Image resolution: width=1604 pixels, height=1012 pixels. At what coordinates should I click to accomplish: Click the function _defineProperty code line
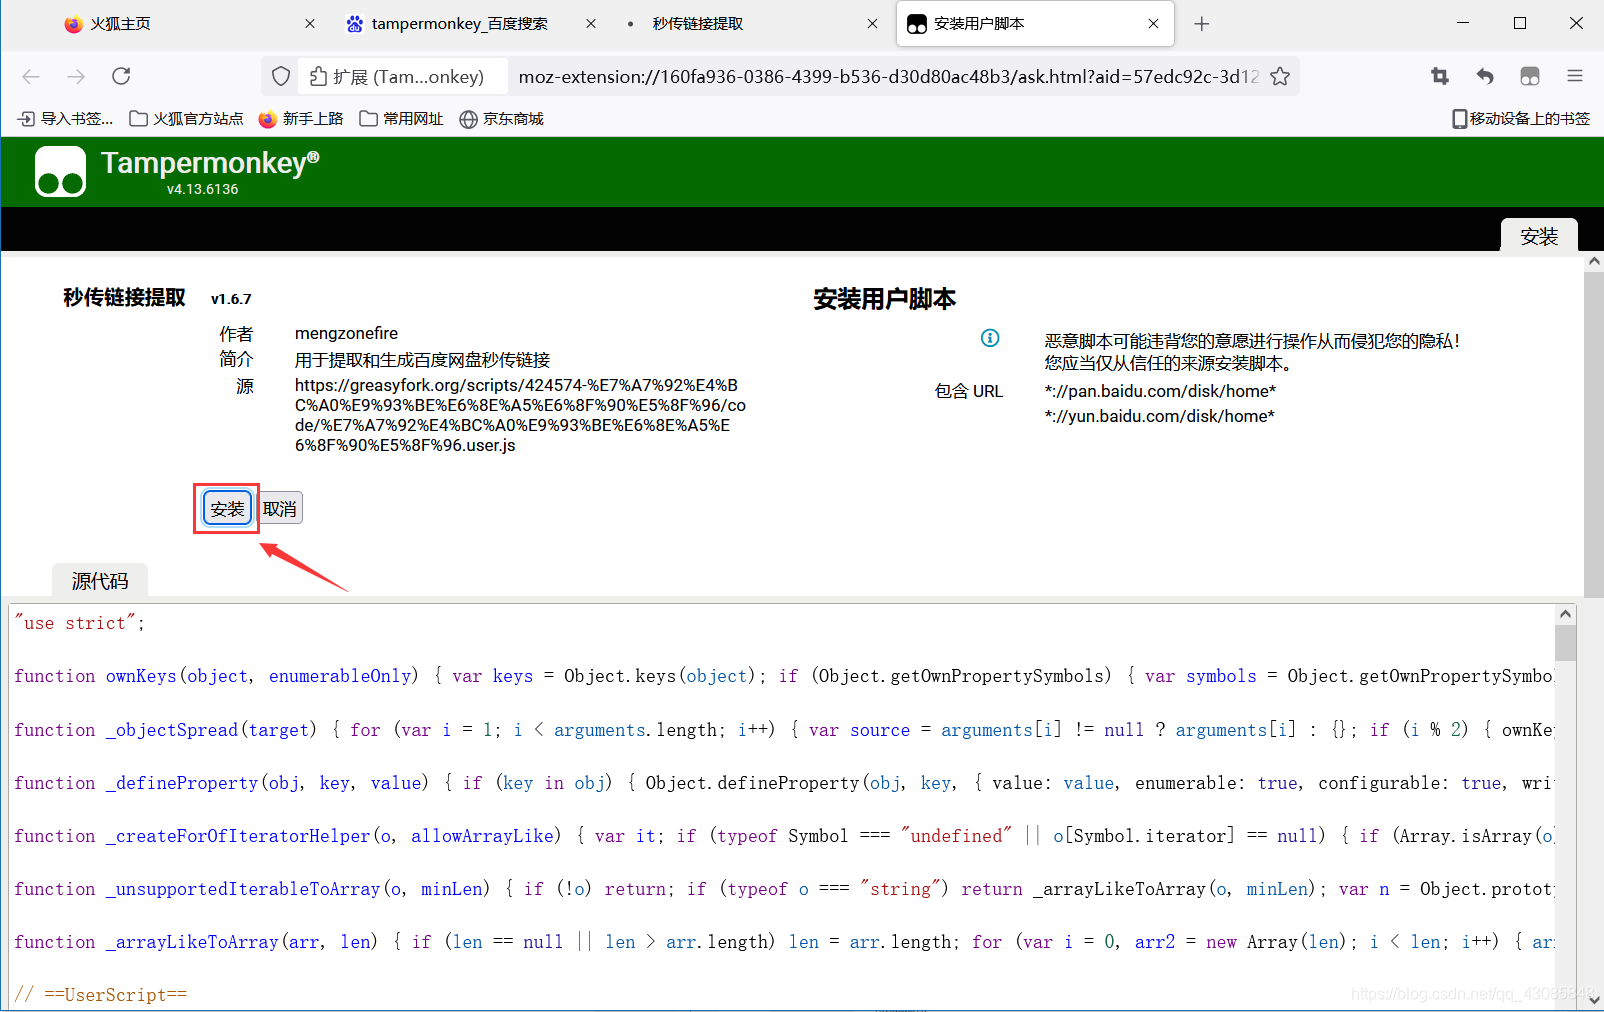(x=783, y=783)
